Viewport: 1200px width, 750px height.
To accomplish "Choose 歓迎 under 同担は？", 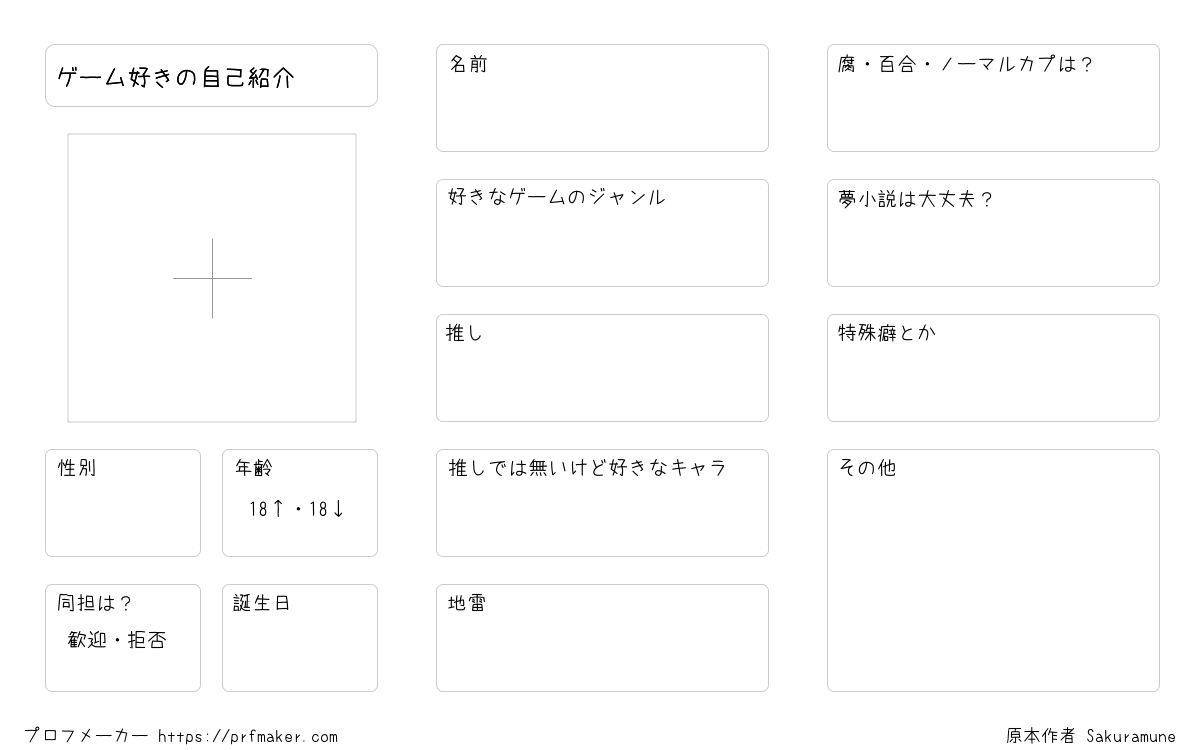I will [87, 640].
